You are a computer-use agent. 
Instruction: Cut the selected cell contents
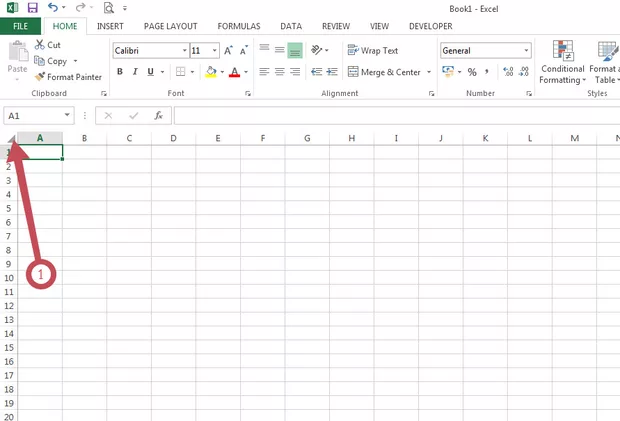coord(47,45)
